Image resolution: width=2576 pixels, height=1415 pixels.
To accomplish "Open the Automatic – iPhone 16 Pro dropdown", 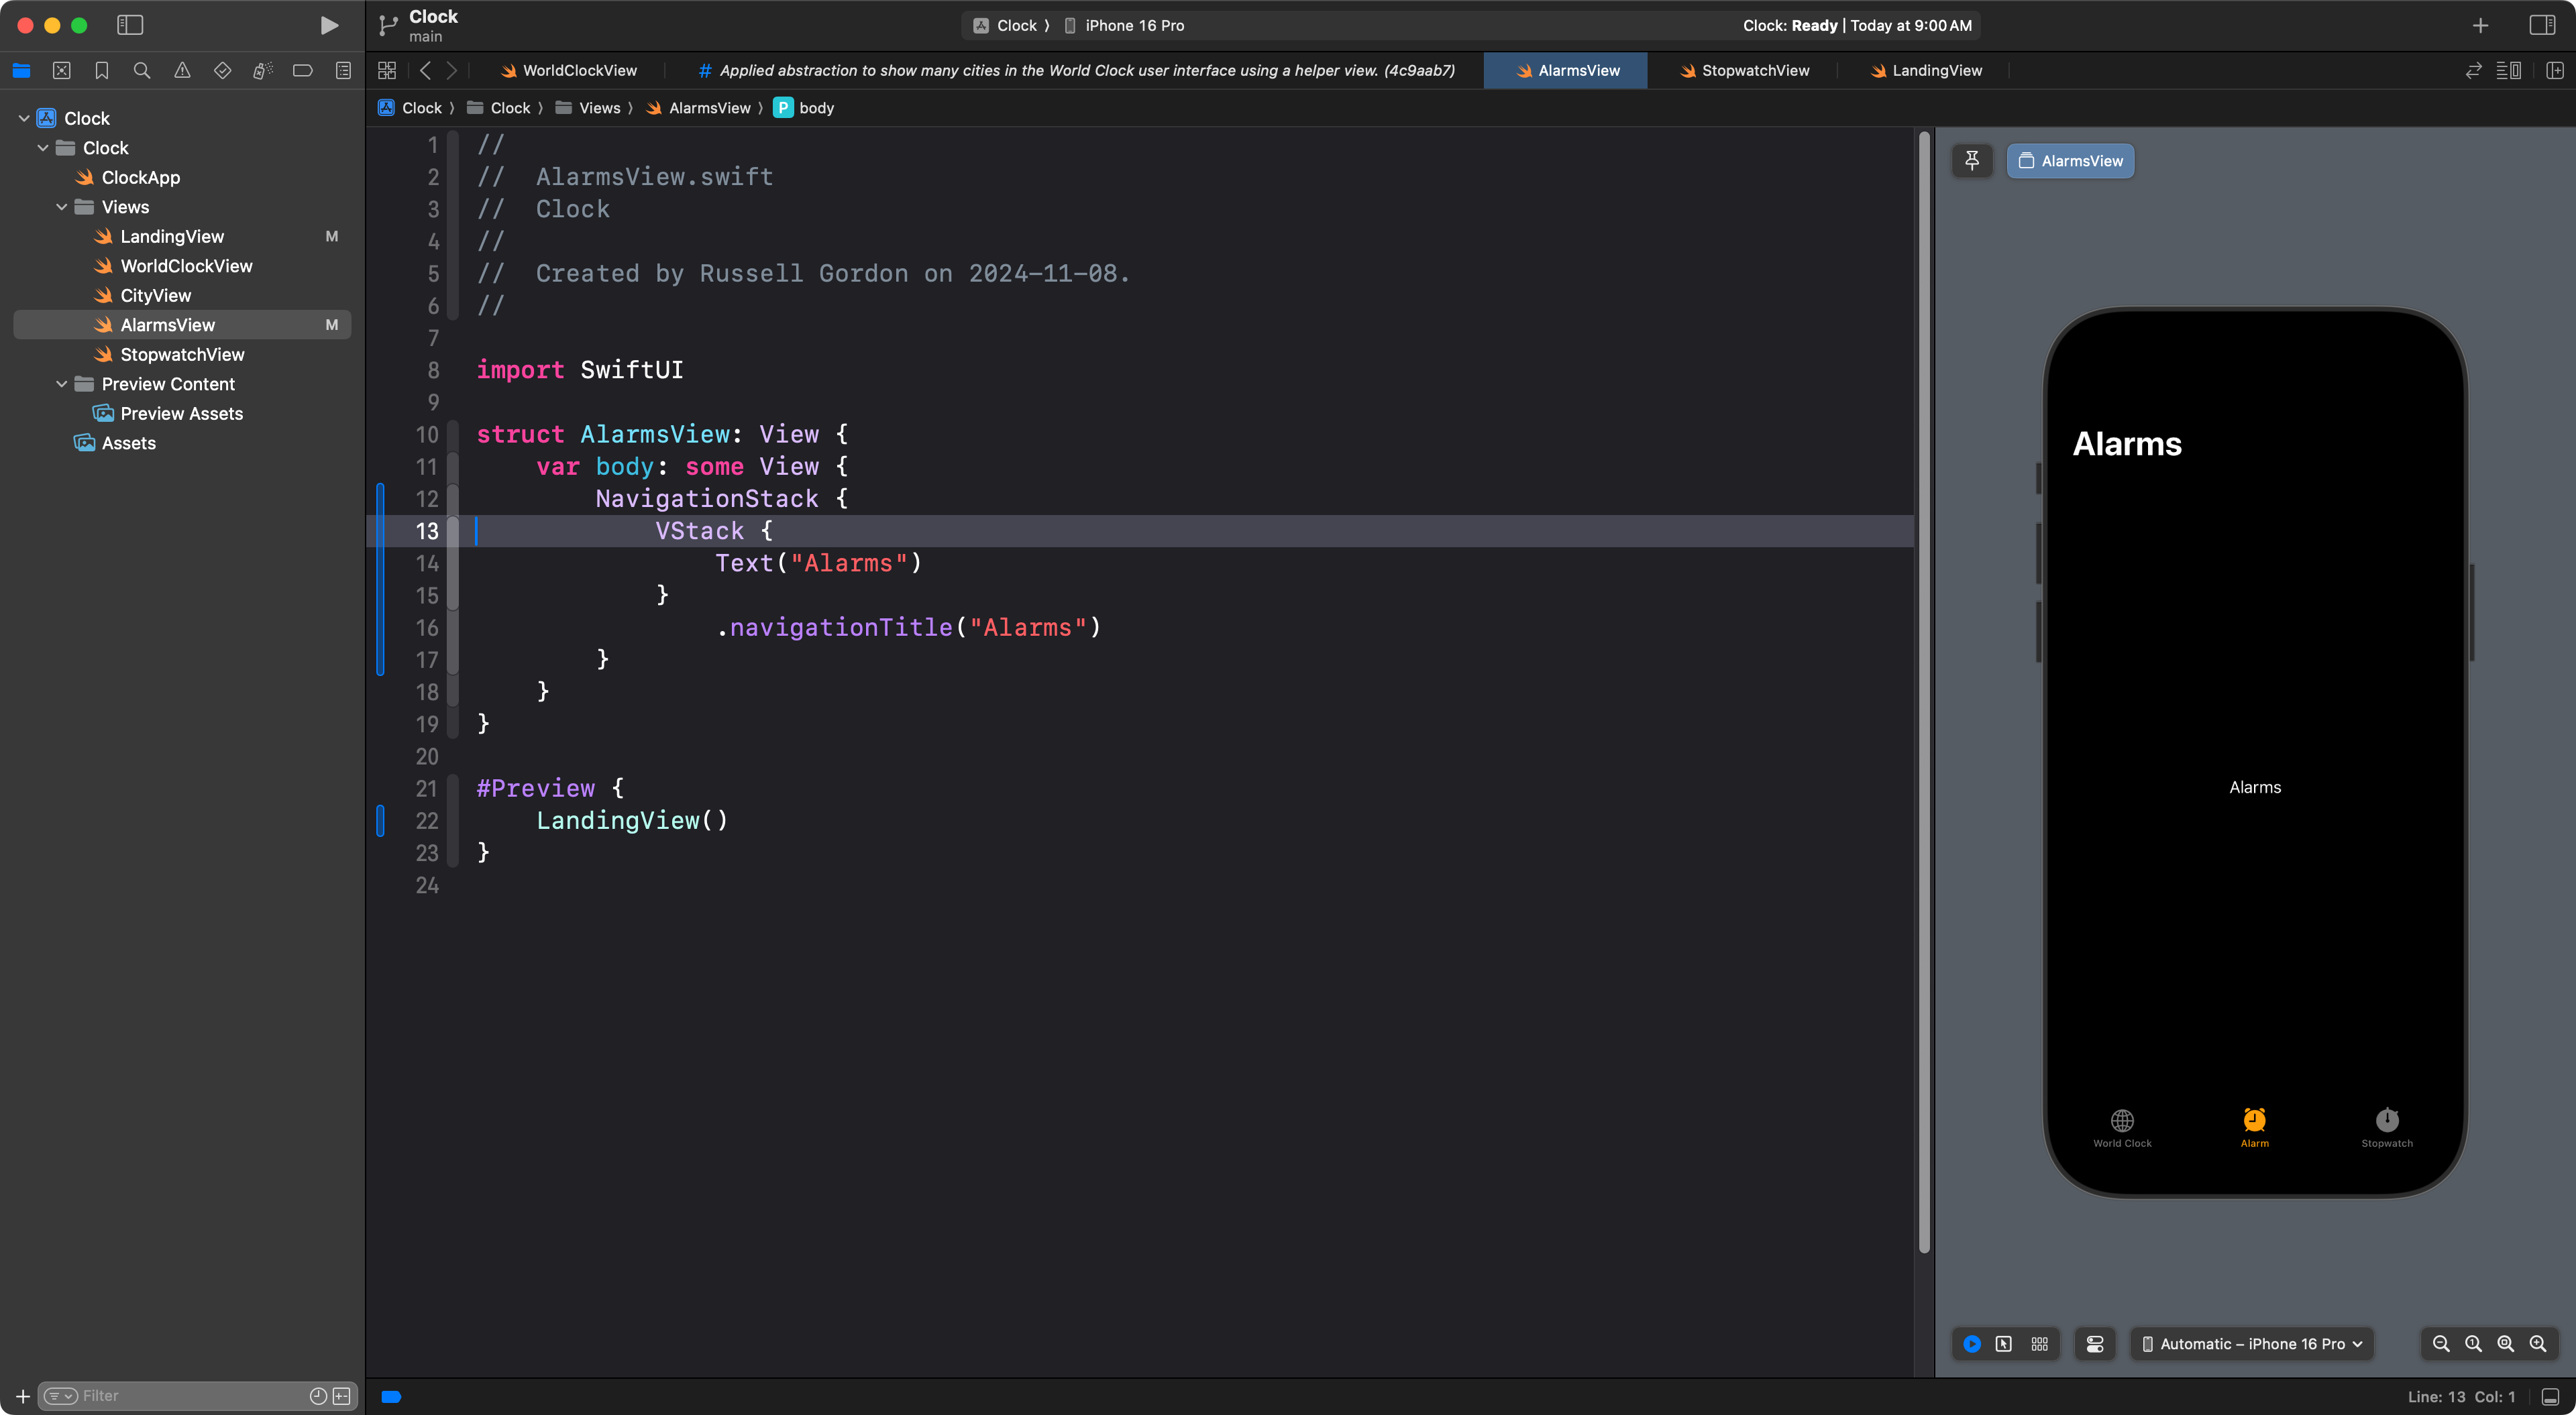I will point(2252,1344).
